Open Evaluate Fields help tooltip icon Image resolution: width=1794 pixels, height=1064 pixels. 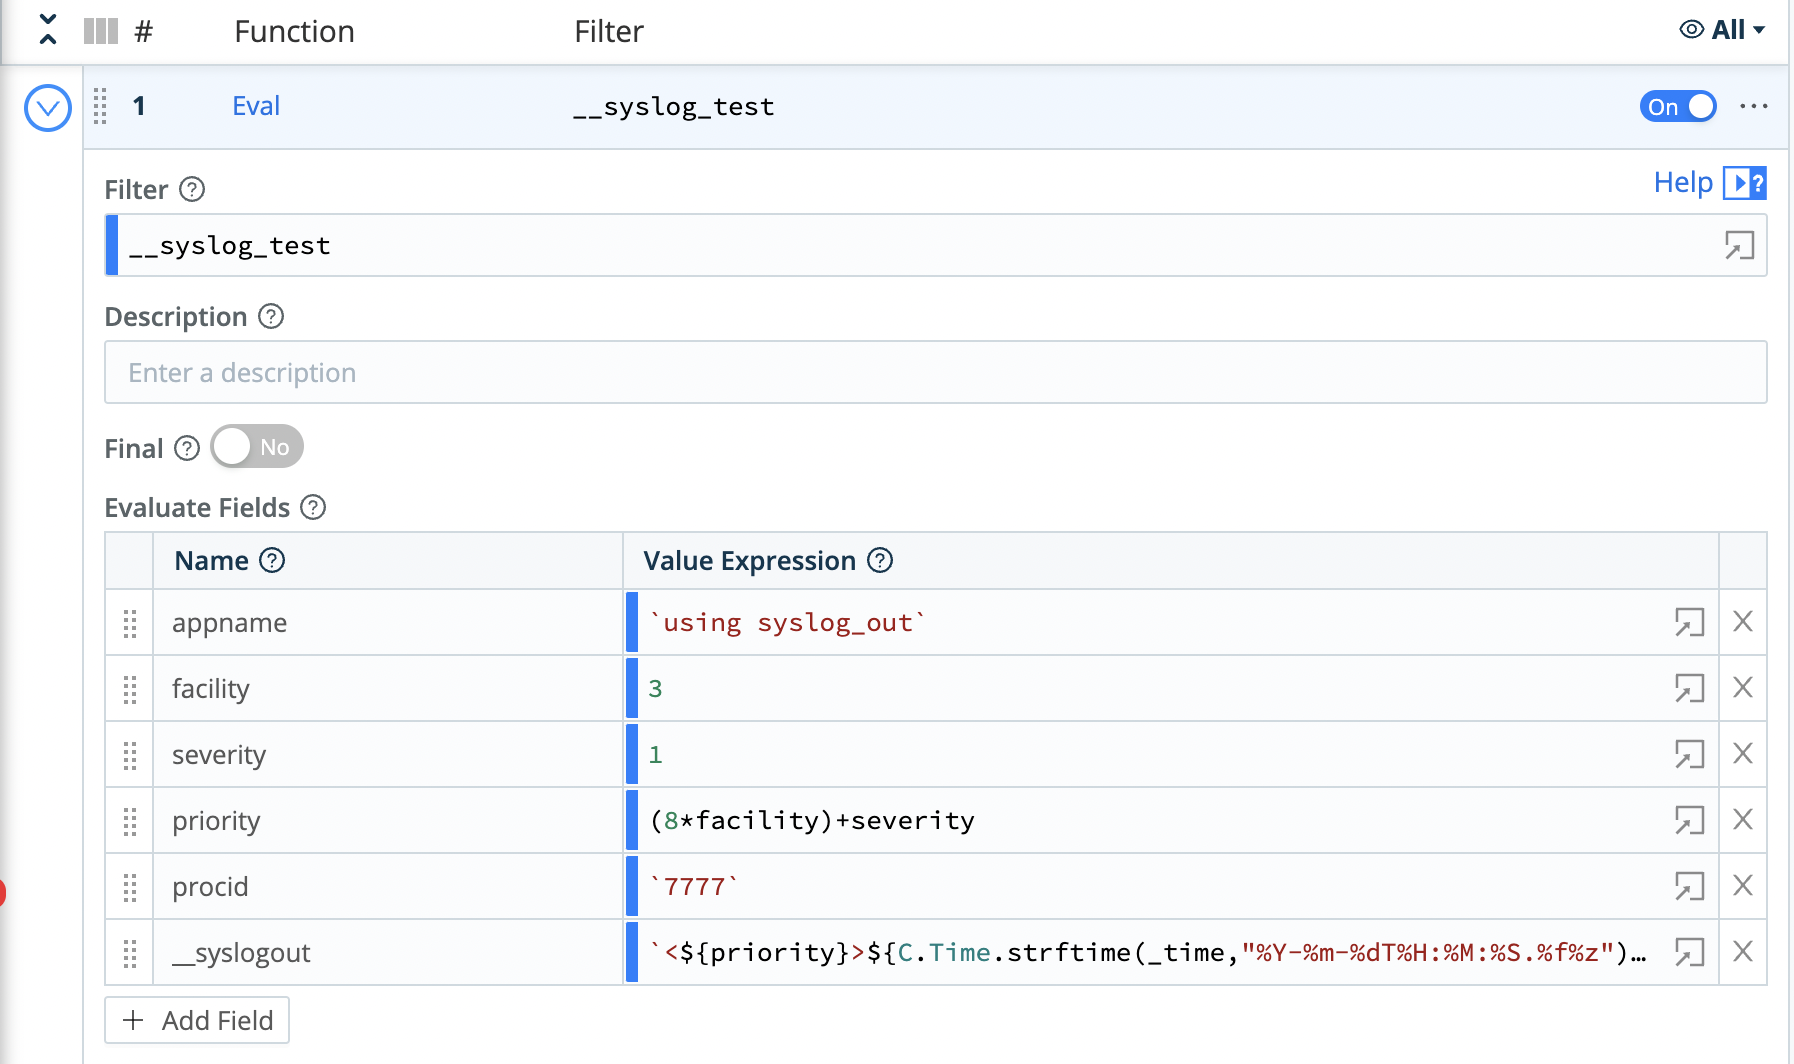(x=313, y=507)
